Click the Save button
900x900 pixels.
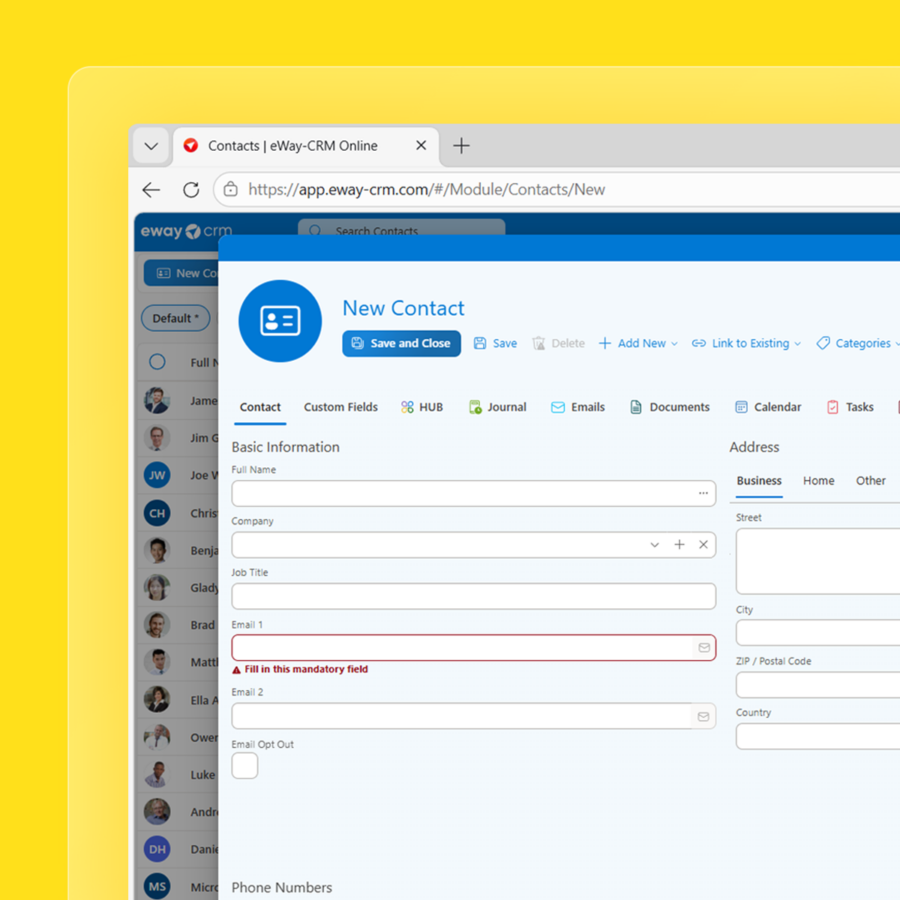point(495,344)
